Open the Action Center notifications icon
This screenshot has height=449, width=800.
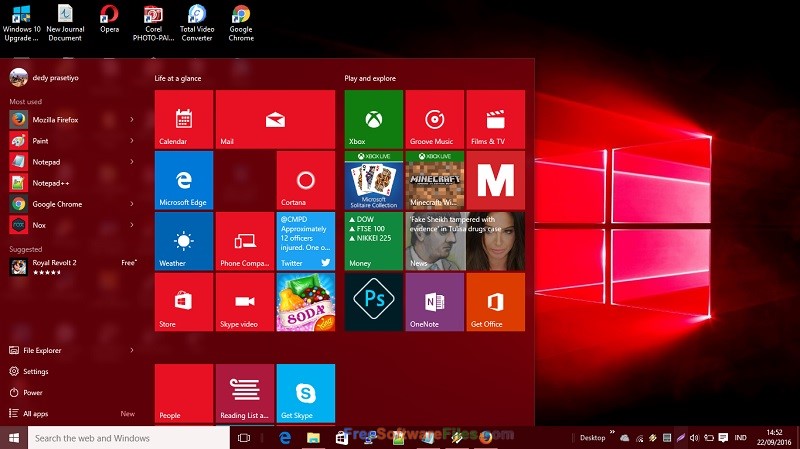pyautogui.click(x=723, y=438)
